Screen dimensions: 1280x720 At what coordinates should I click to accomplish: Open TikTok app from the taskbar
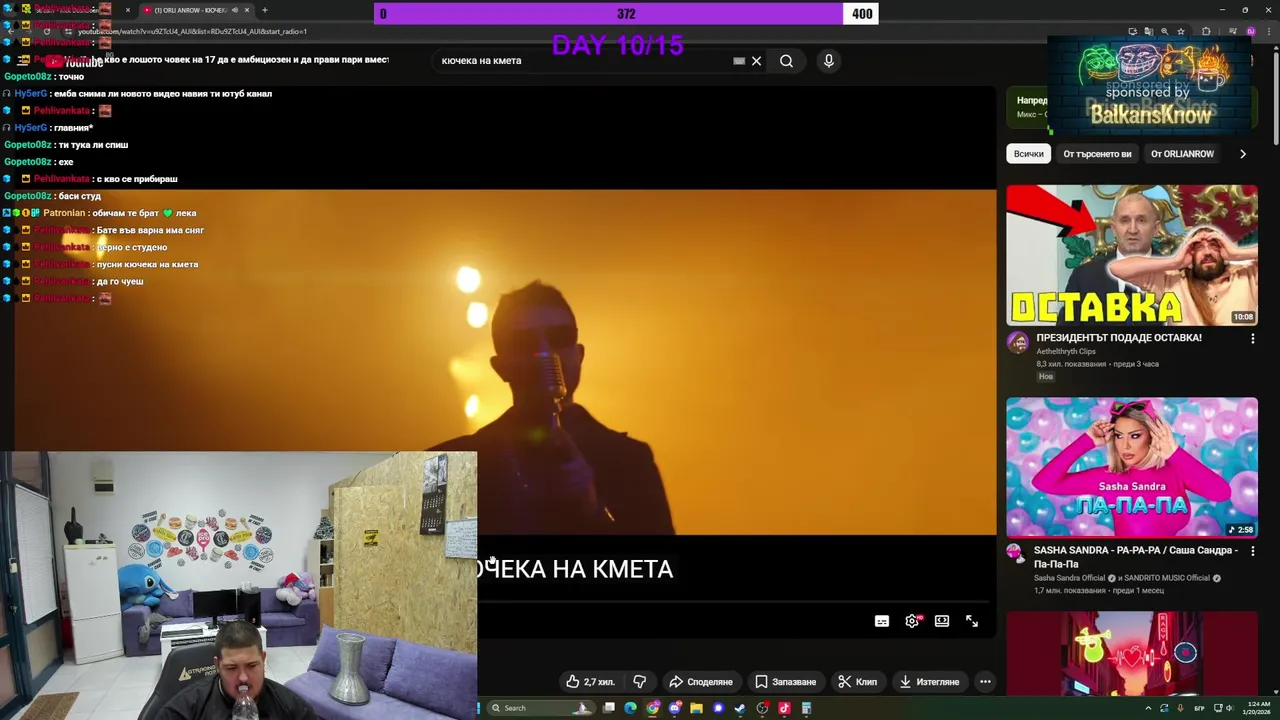[x=784, y=708]
